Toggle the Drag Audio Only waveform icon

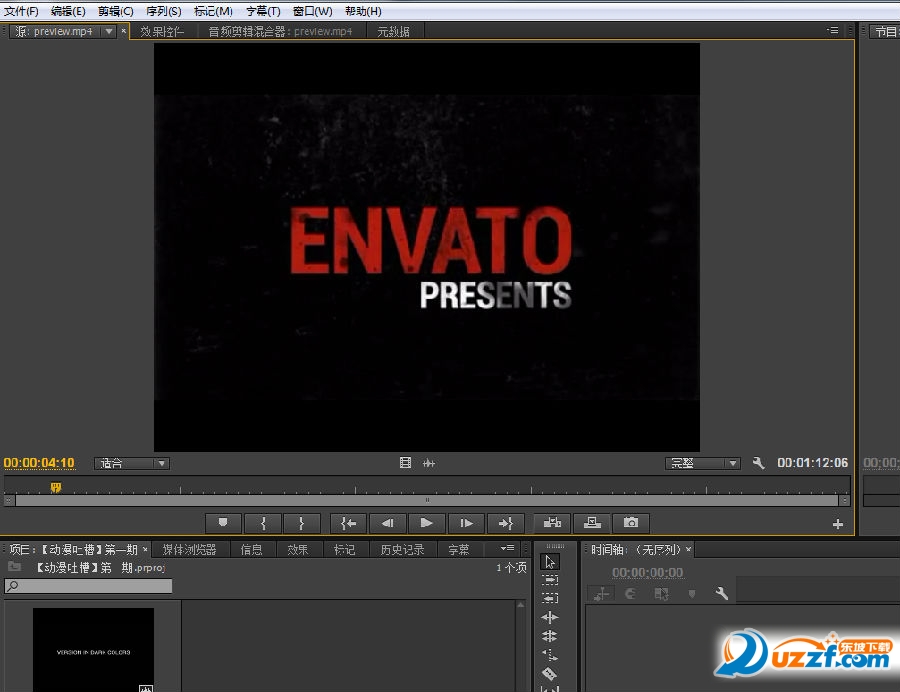(x=429, y=463)
